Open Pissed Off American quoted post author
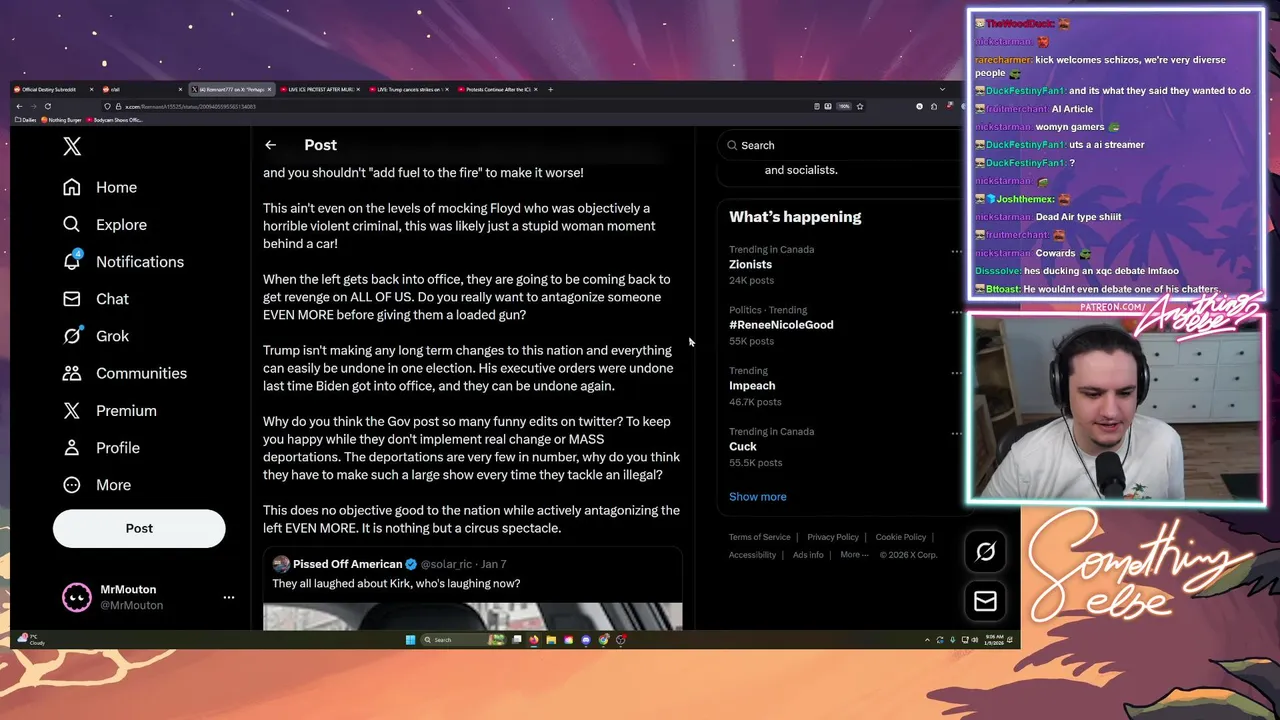Screen dimensions: 1280x720 [x=347, y=565]
